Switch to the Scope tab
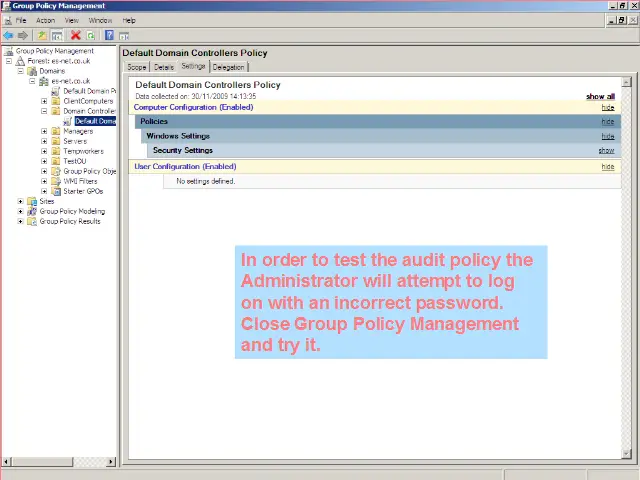Screen dimensions: 640x480 click(137, 67)
